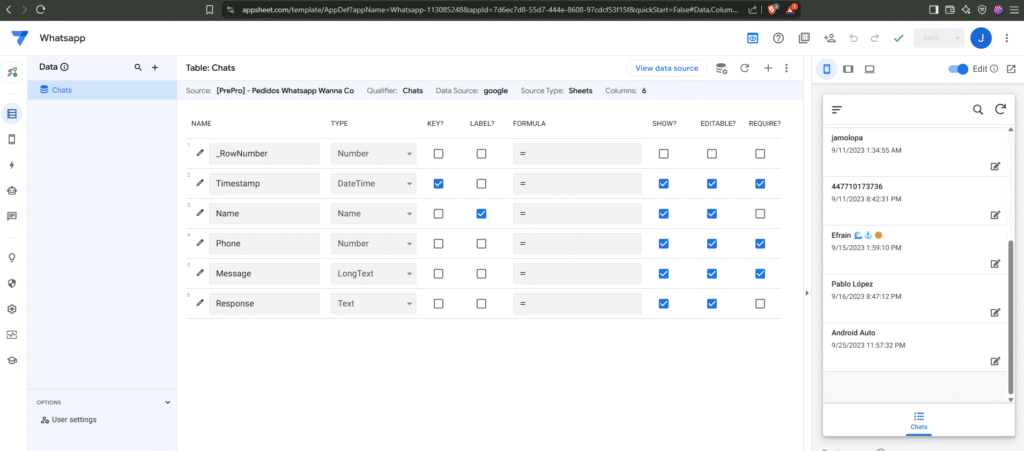Open the Chat apps section icon
This screenshot has height=451, width=1024.
[12, 216]
